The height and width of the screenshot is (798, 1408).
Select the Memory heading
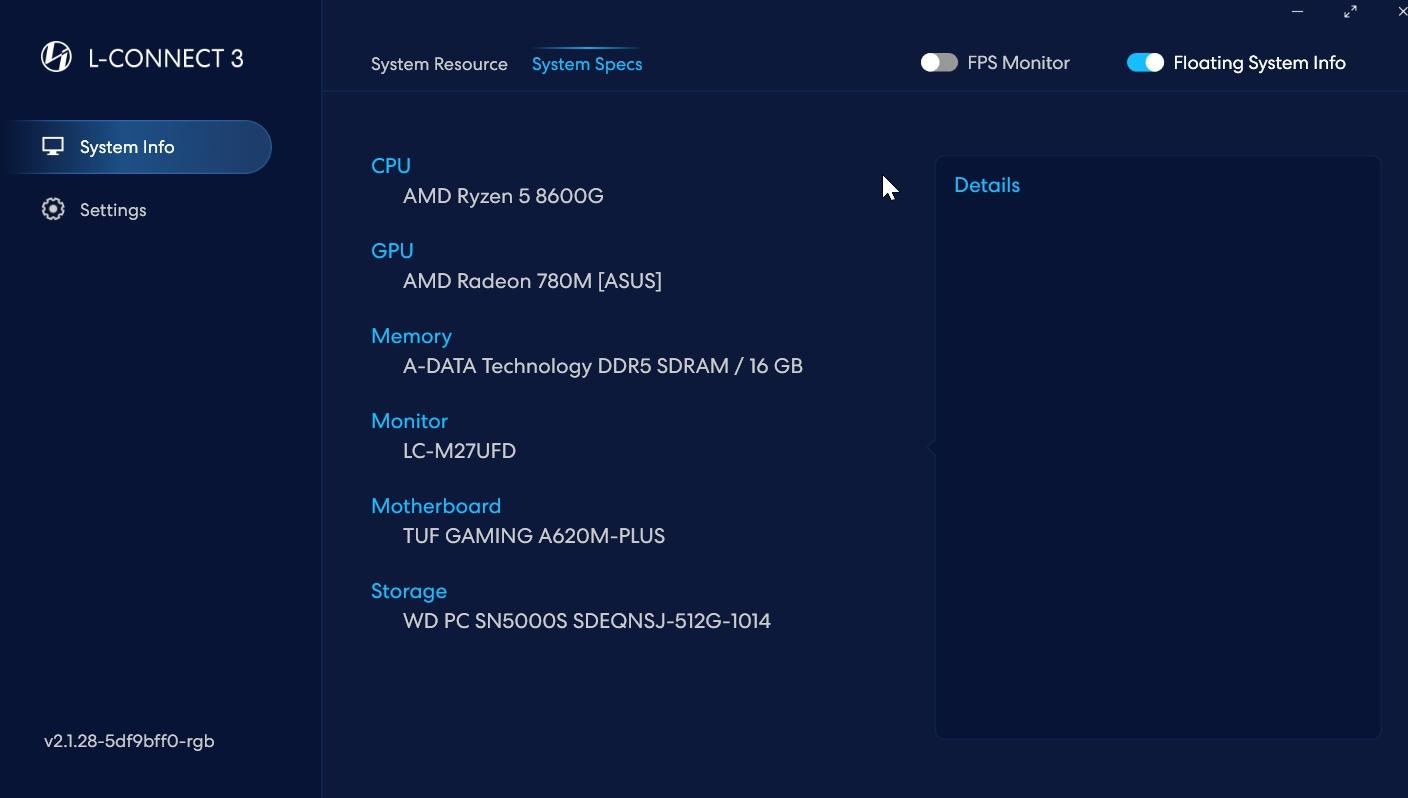[411, 336]
